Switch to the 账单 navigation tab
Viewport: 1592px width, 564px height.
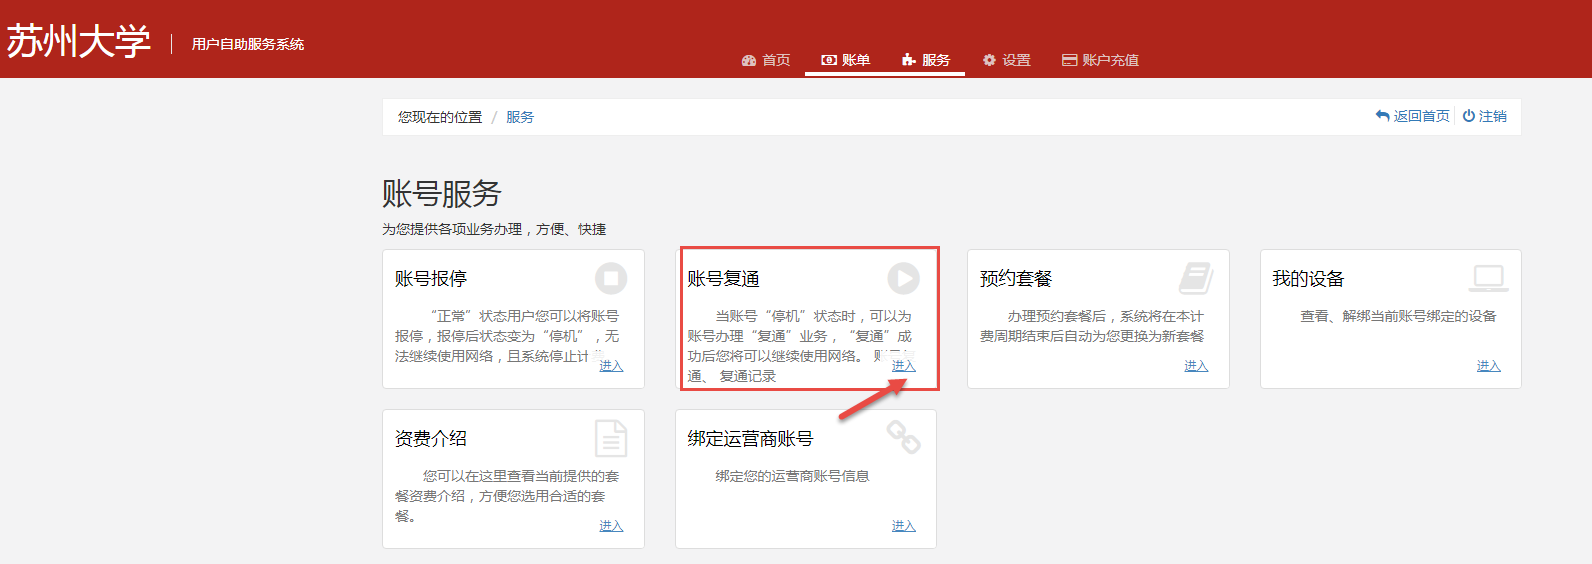pos(846,60)
